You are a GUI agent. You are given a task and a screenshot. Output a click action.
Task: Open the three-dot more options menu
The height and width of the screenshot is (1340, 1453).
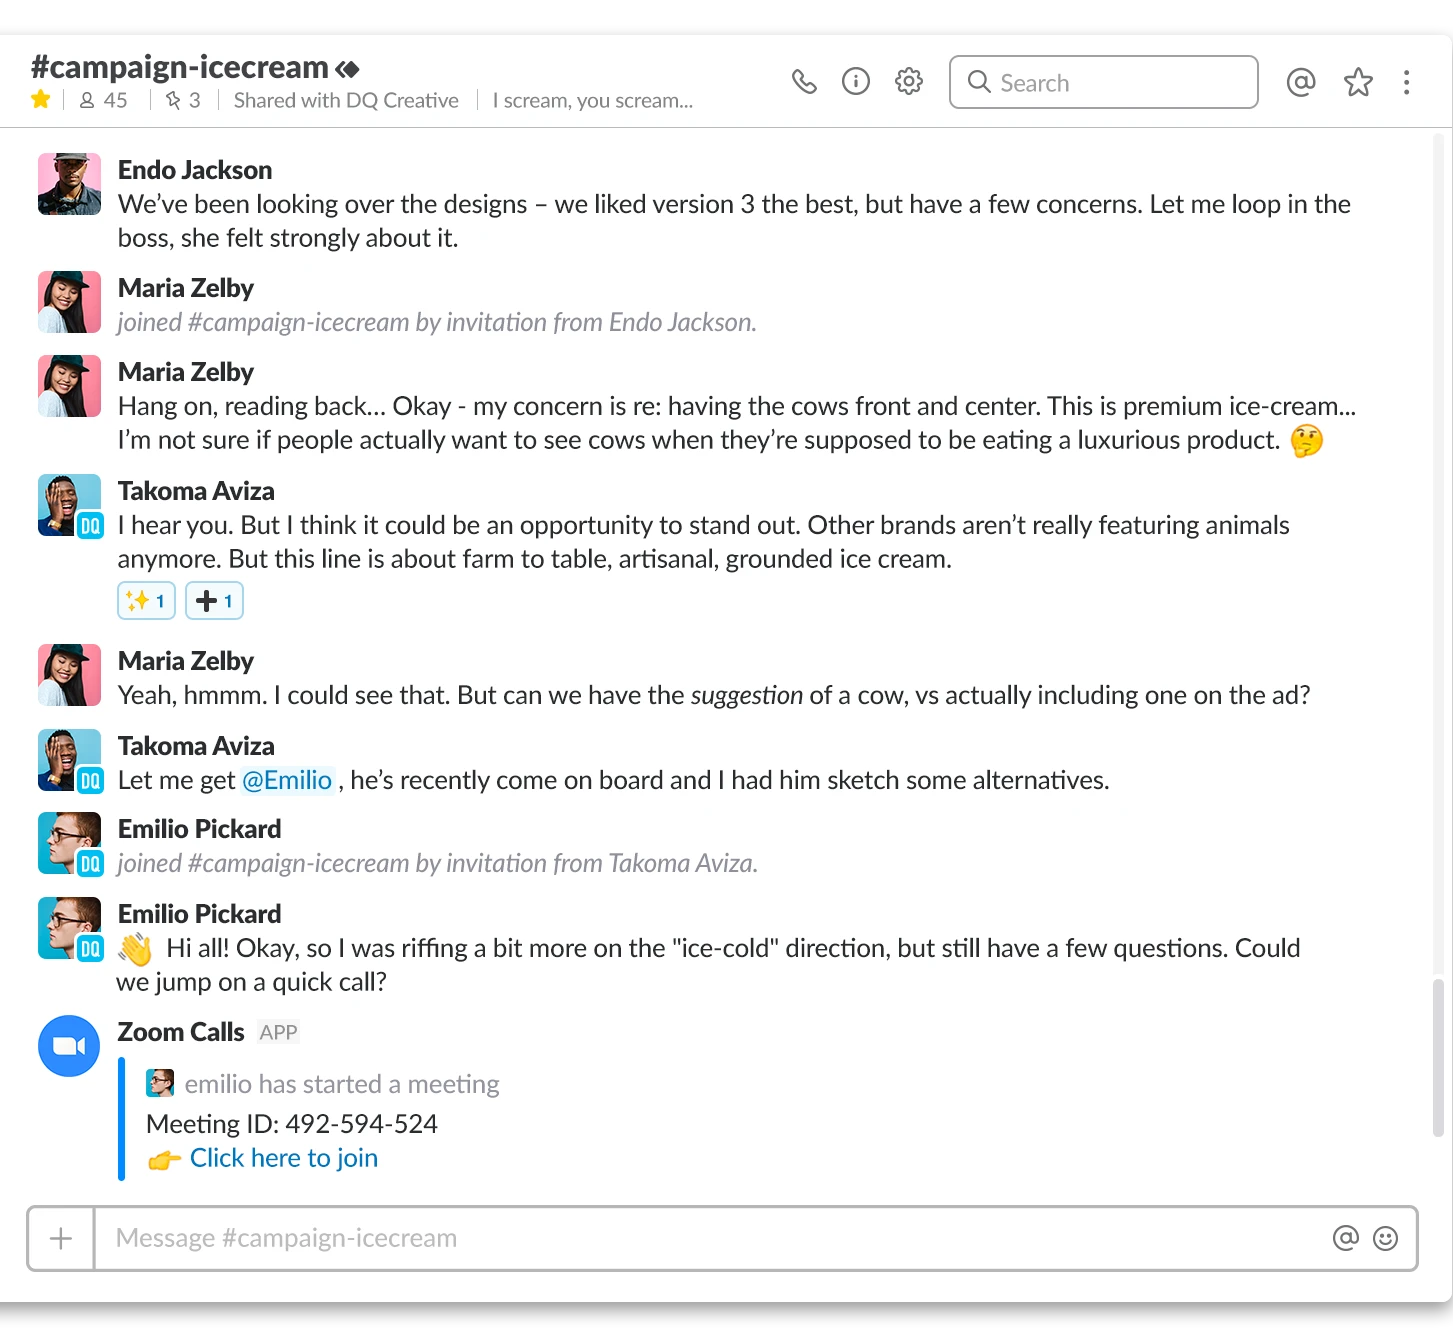coord(1407,82)
